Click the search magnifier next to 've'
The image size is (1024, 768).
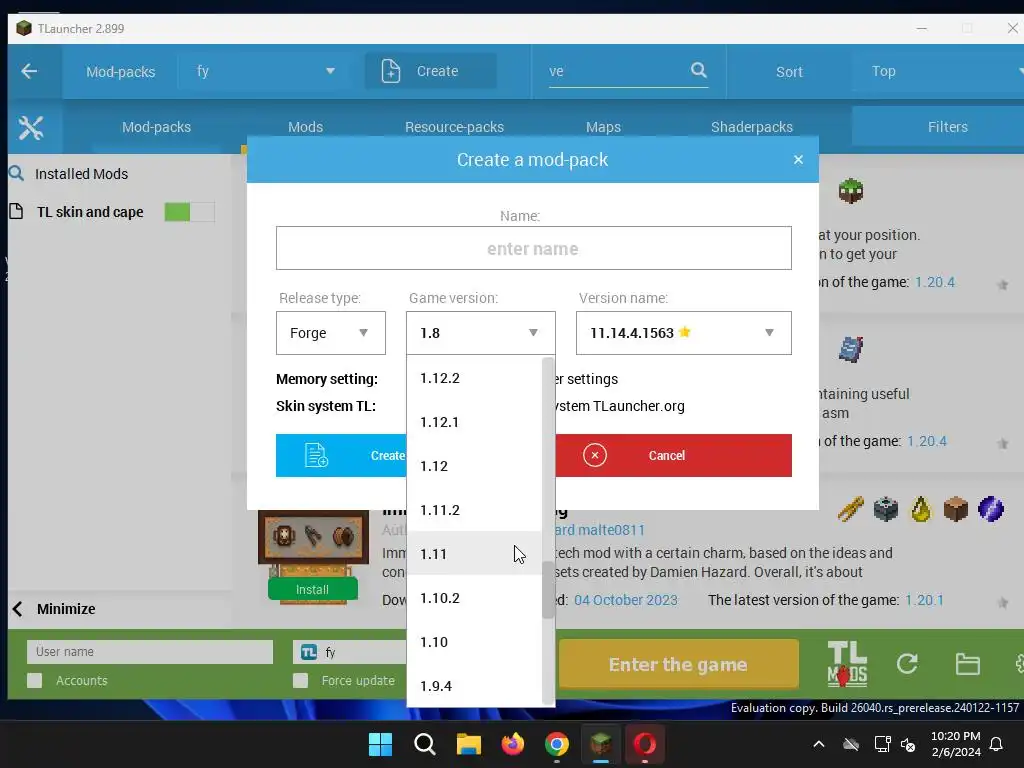point(698,70)
